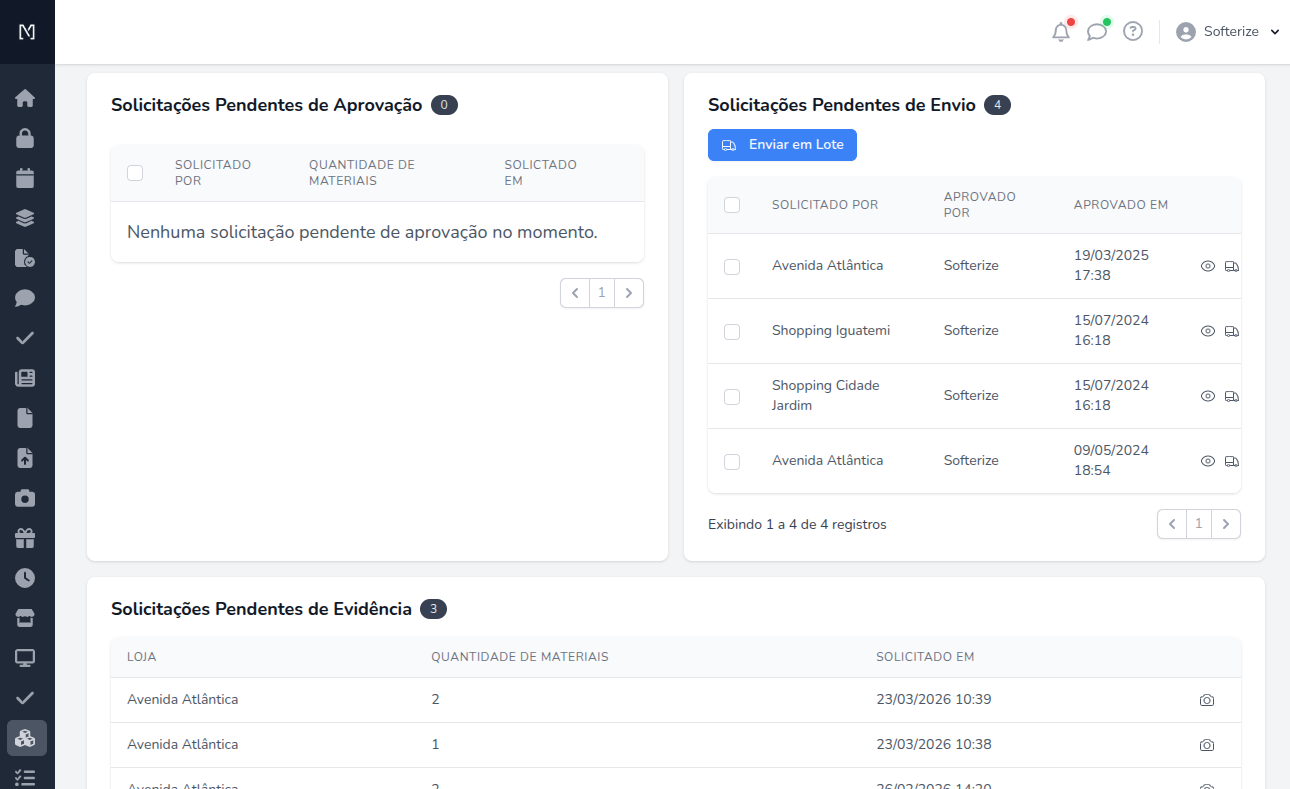Expand the Softerize account dropdown
Image resolution: width=1290 pixels, height=789 pixels.
coord(1228,31)
